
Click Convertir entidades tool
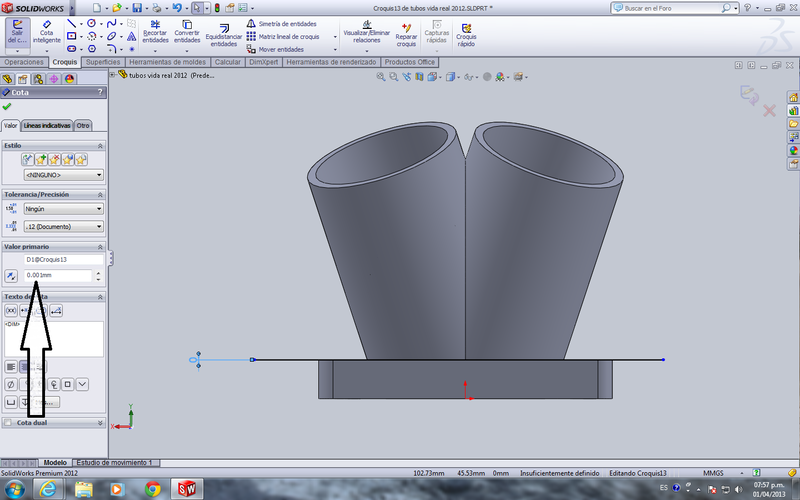(187, 32)
